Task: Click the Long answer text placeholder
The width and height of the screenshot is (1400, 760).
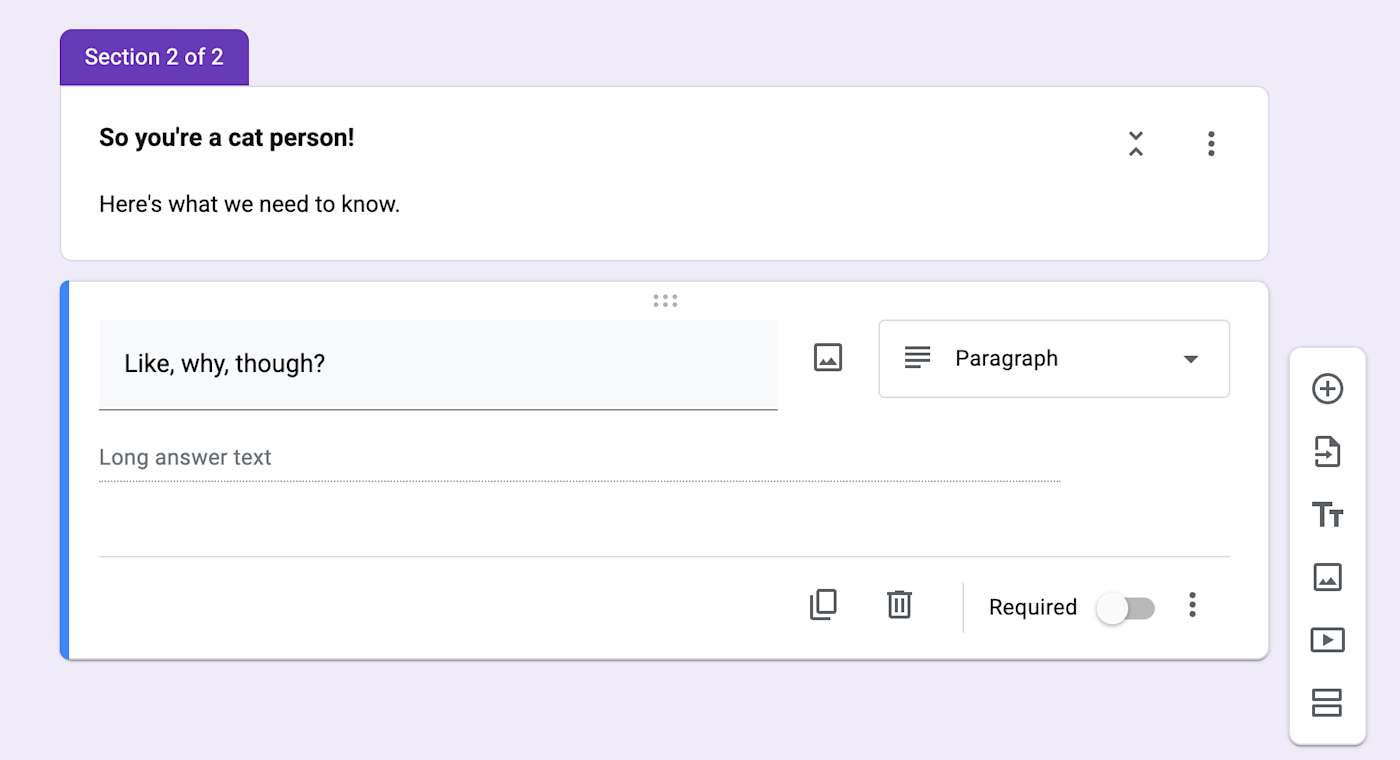Action: coord(185,458)
